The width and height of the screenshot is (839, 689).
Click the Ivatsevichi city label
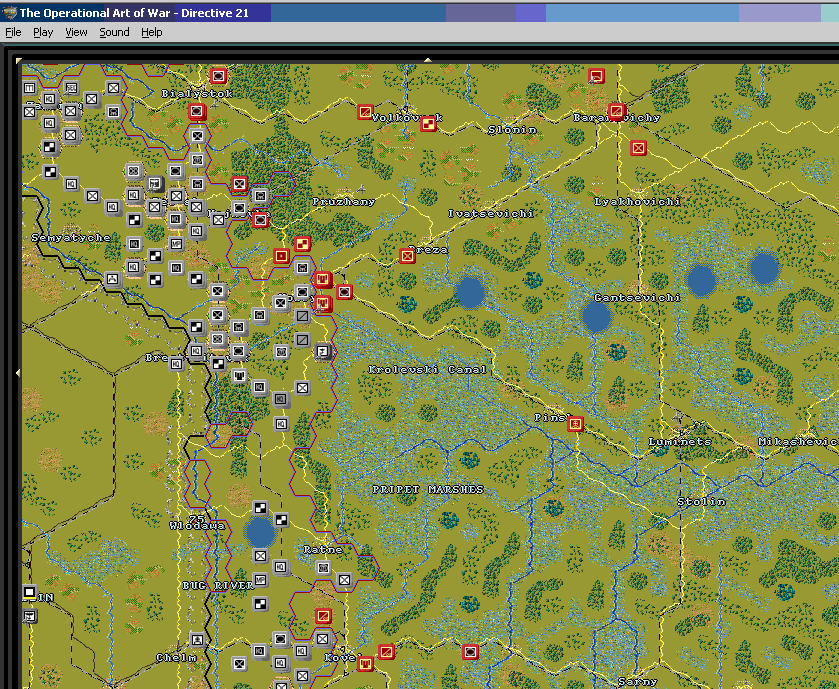491,213
